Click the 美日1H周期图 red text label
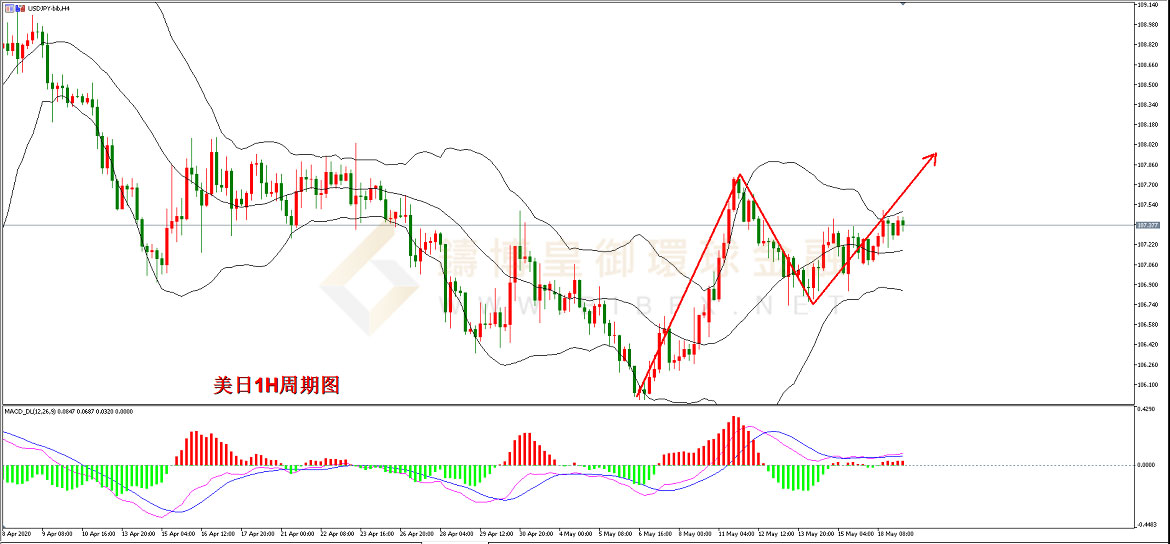 [277, 385]
